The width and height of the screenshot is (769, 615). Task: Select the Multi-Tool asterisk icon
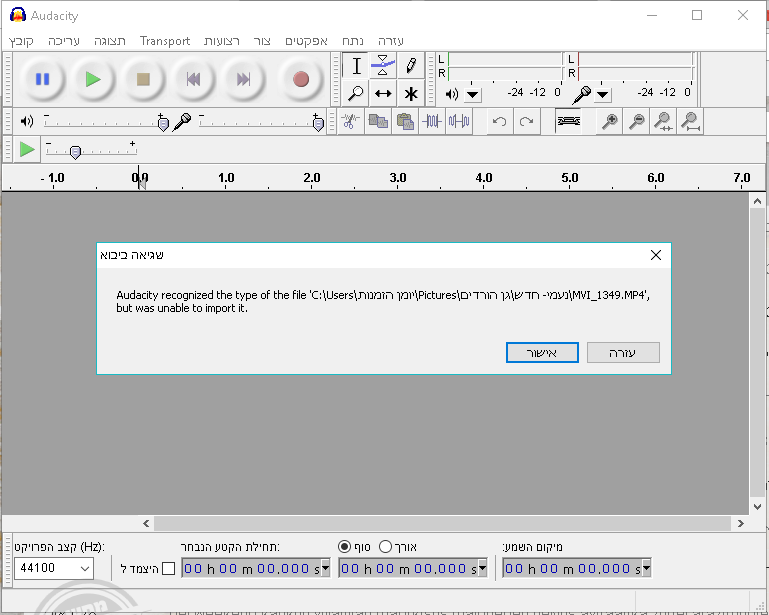[x=411, y=93]
